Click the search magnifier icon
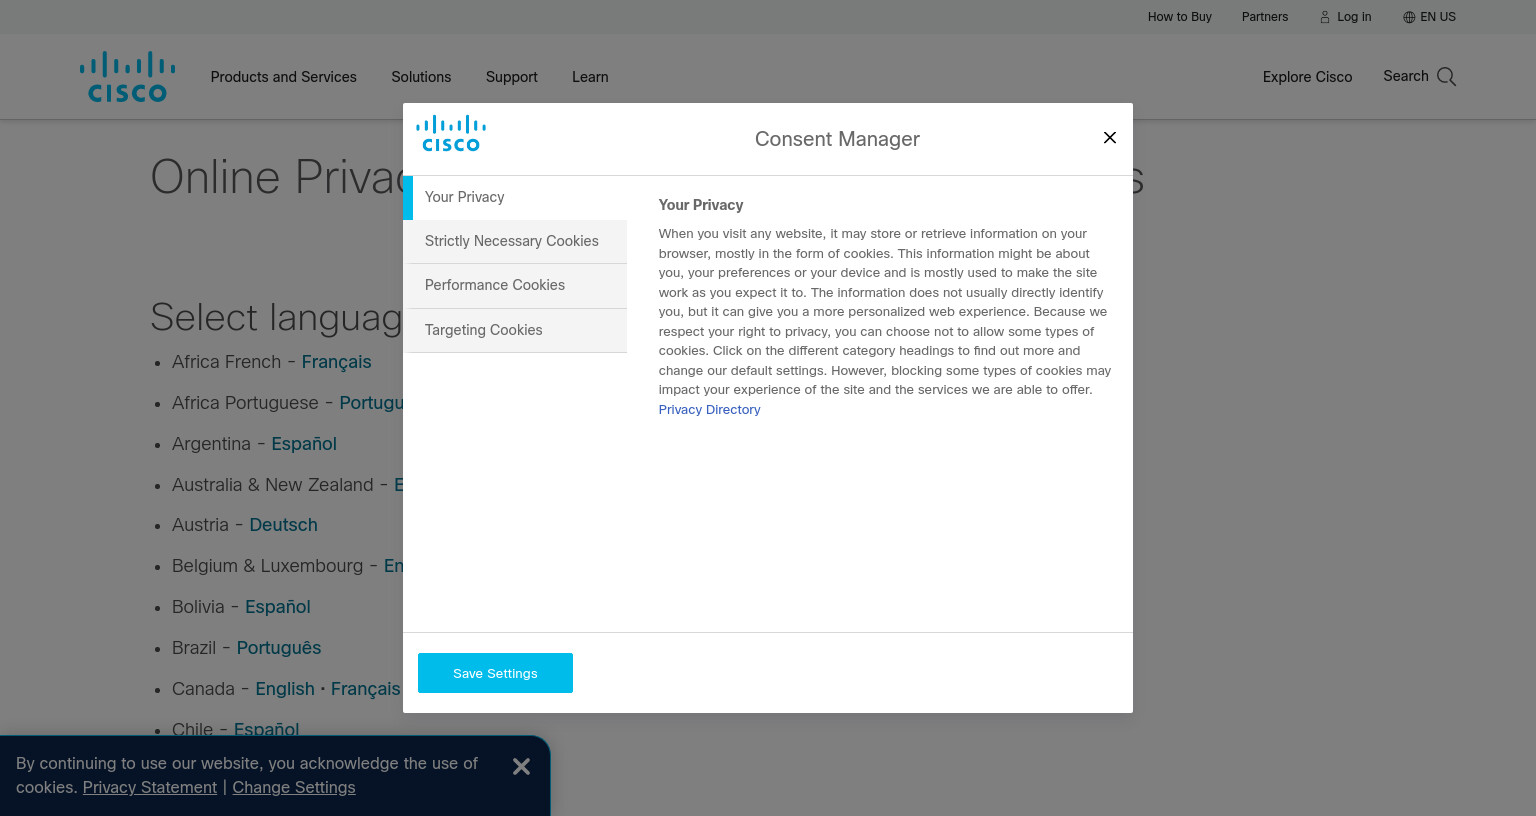 [x=1446, y=77]
